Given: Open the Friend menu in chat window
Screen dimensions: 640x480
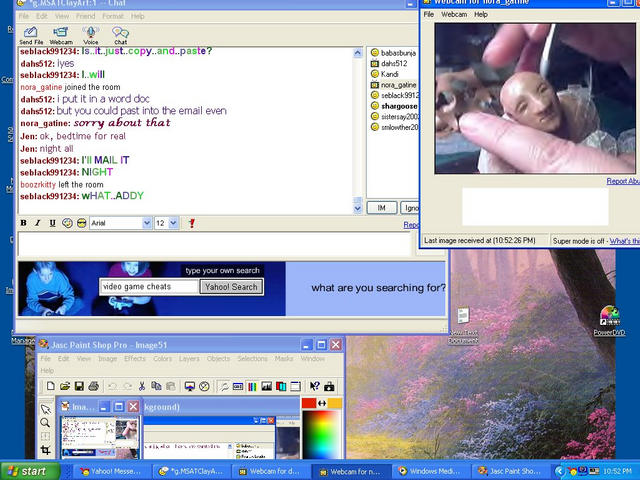Looking at the screenshot, I should click(x=85, y=16).
